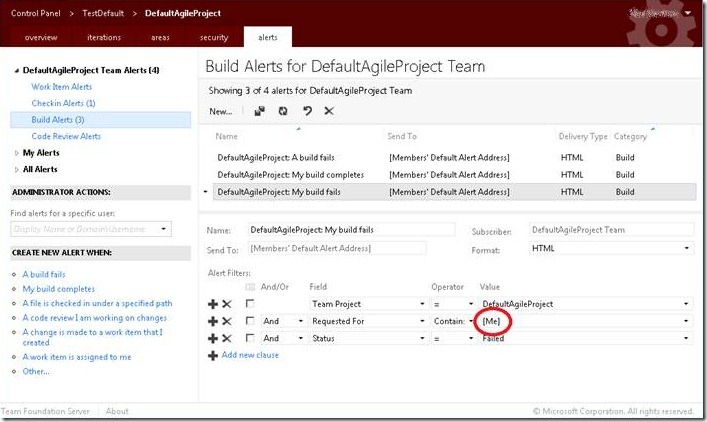
Task: Open Checkin Alerts (1) in sidebar
Action: click(x=63, y=103)
